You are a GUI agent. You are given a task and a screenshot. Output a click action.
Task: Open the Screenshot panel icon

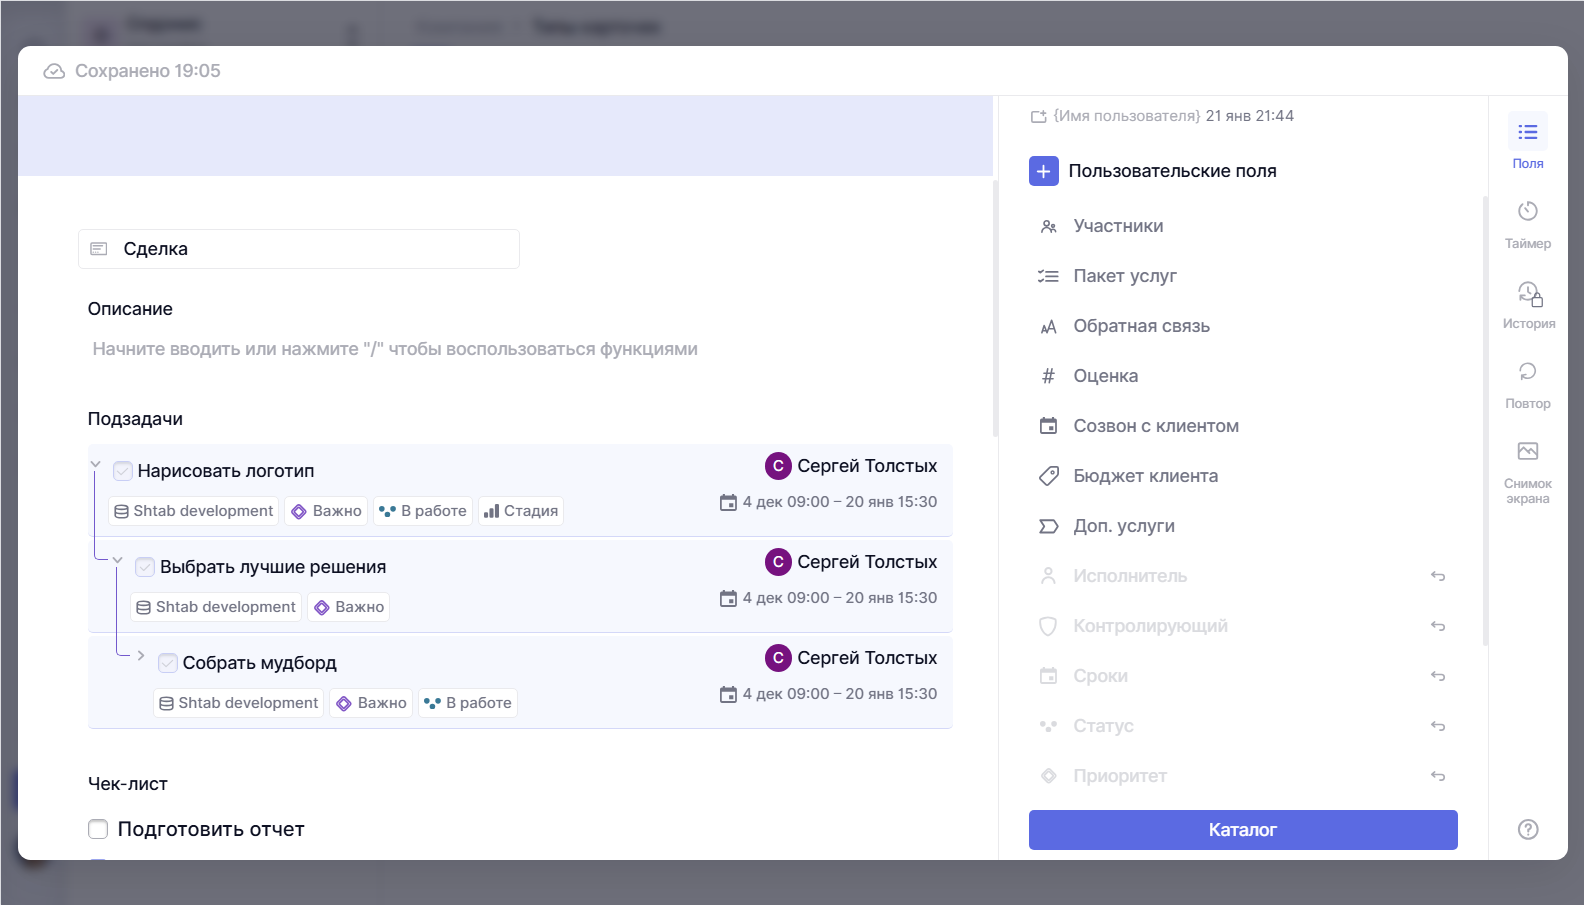pyautogui.click(x=1527, y=452)
